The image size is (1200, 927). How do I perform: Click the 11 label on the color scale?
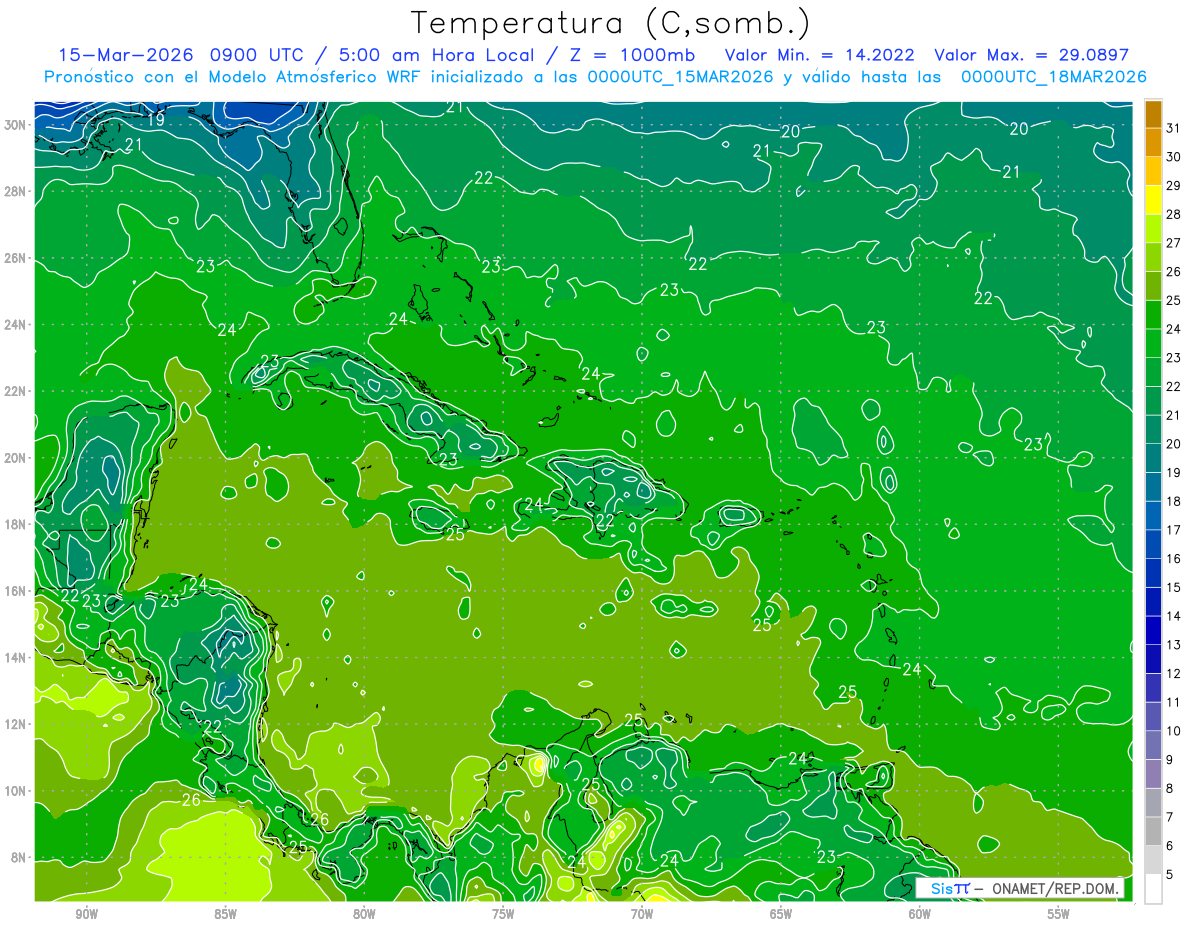point(1174,702)
